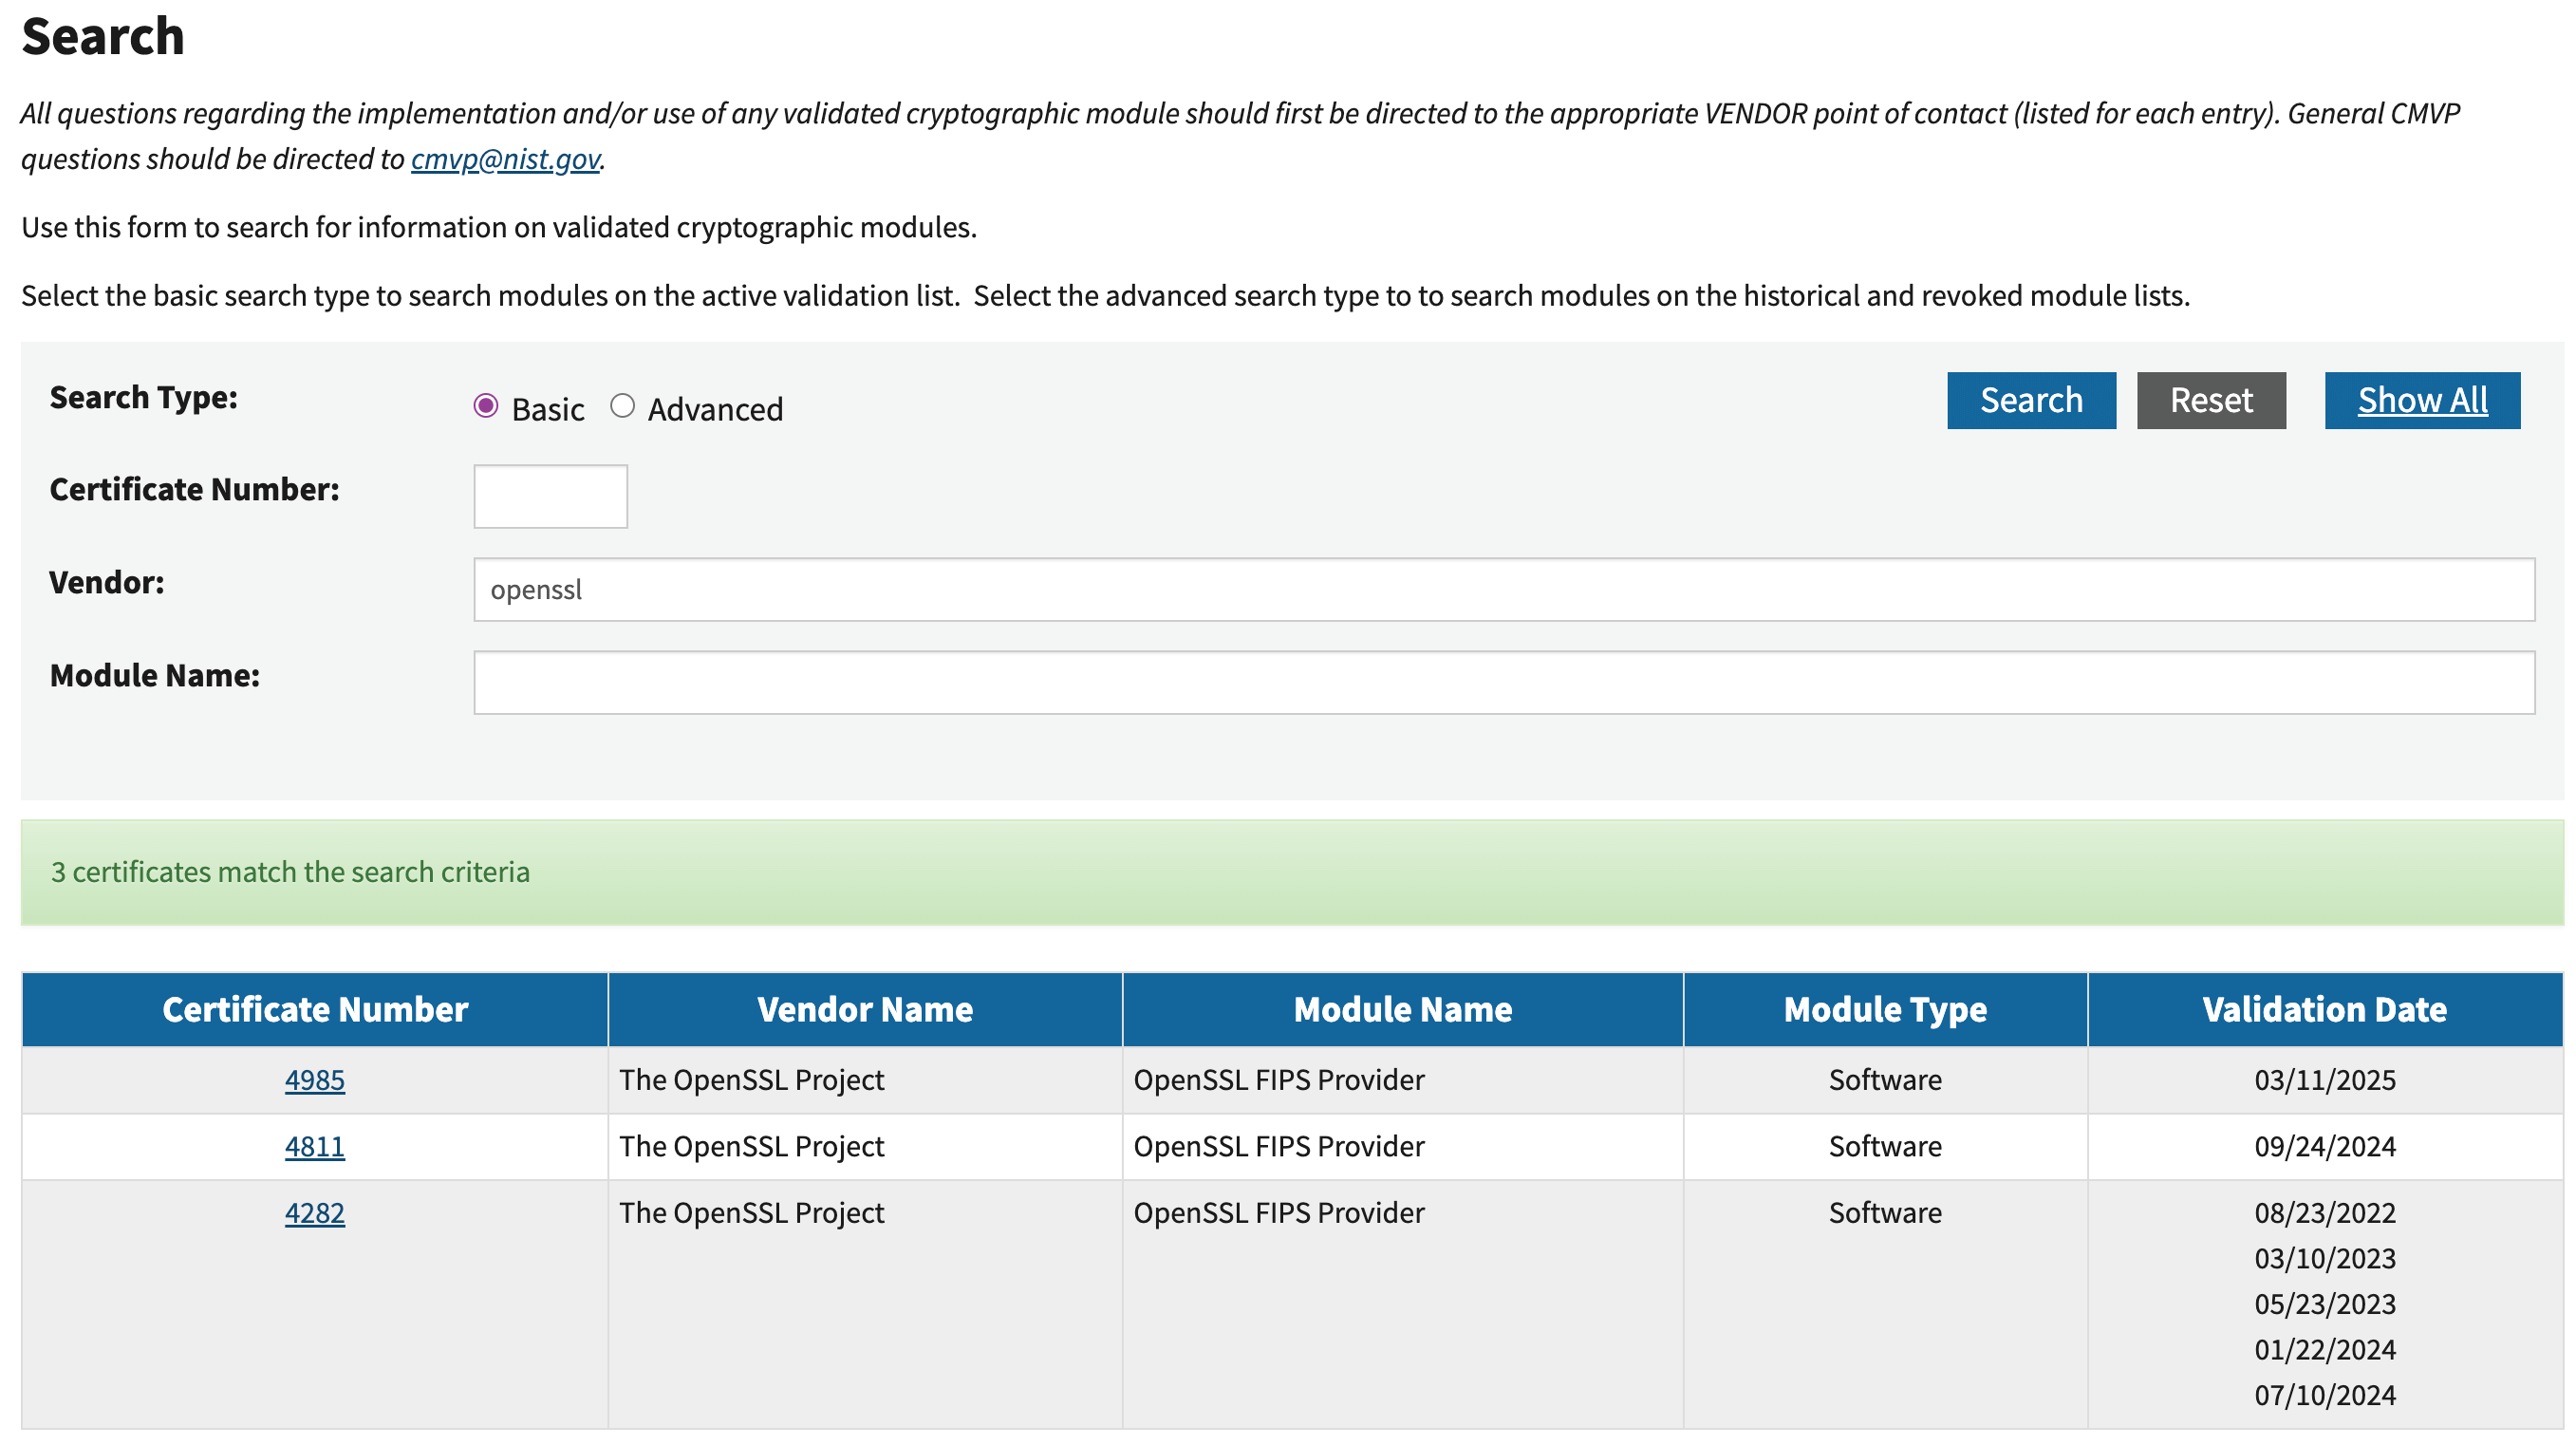Click the Advanced label text

click(x=715, y=410)
